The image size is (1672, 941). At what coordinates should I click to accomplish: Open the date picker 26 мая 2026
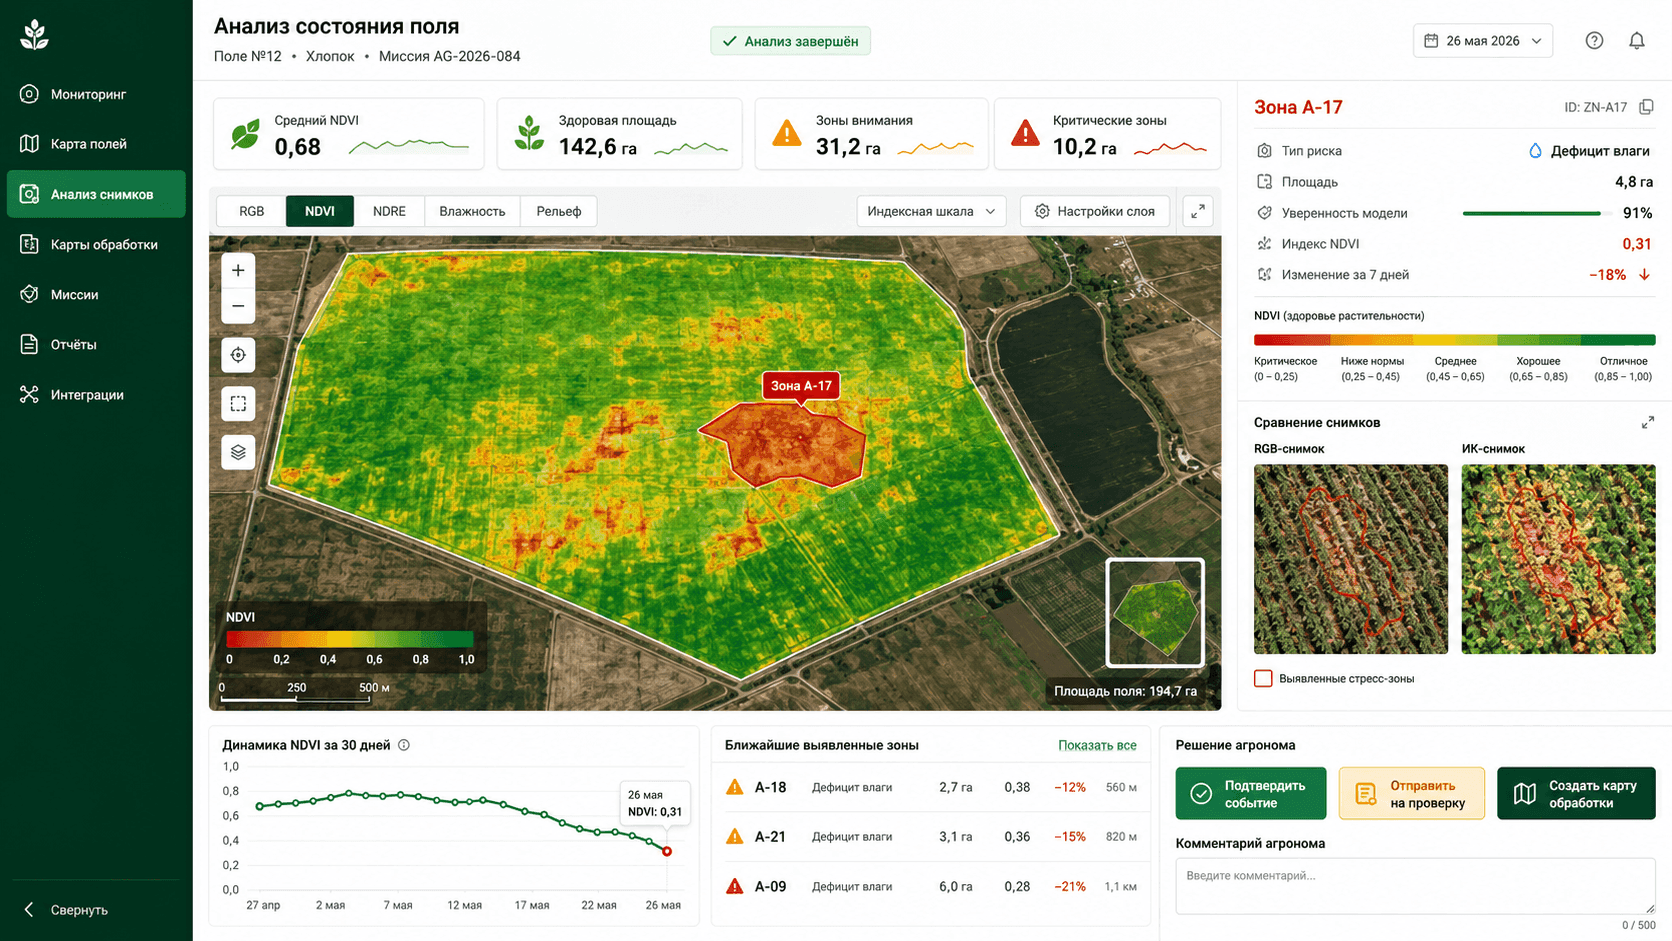click(x=1482, y=41)
